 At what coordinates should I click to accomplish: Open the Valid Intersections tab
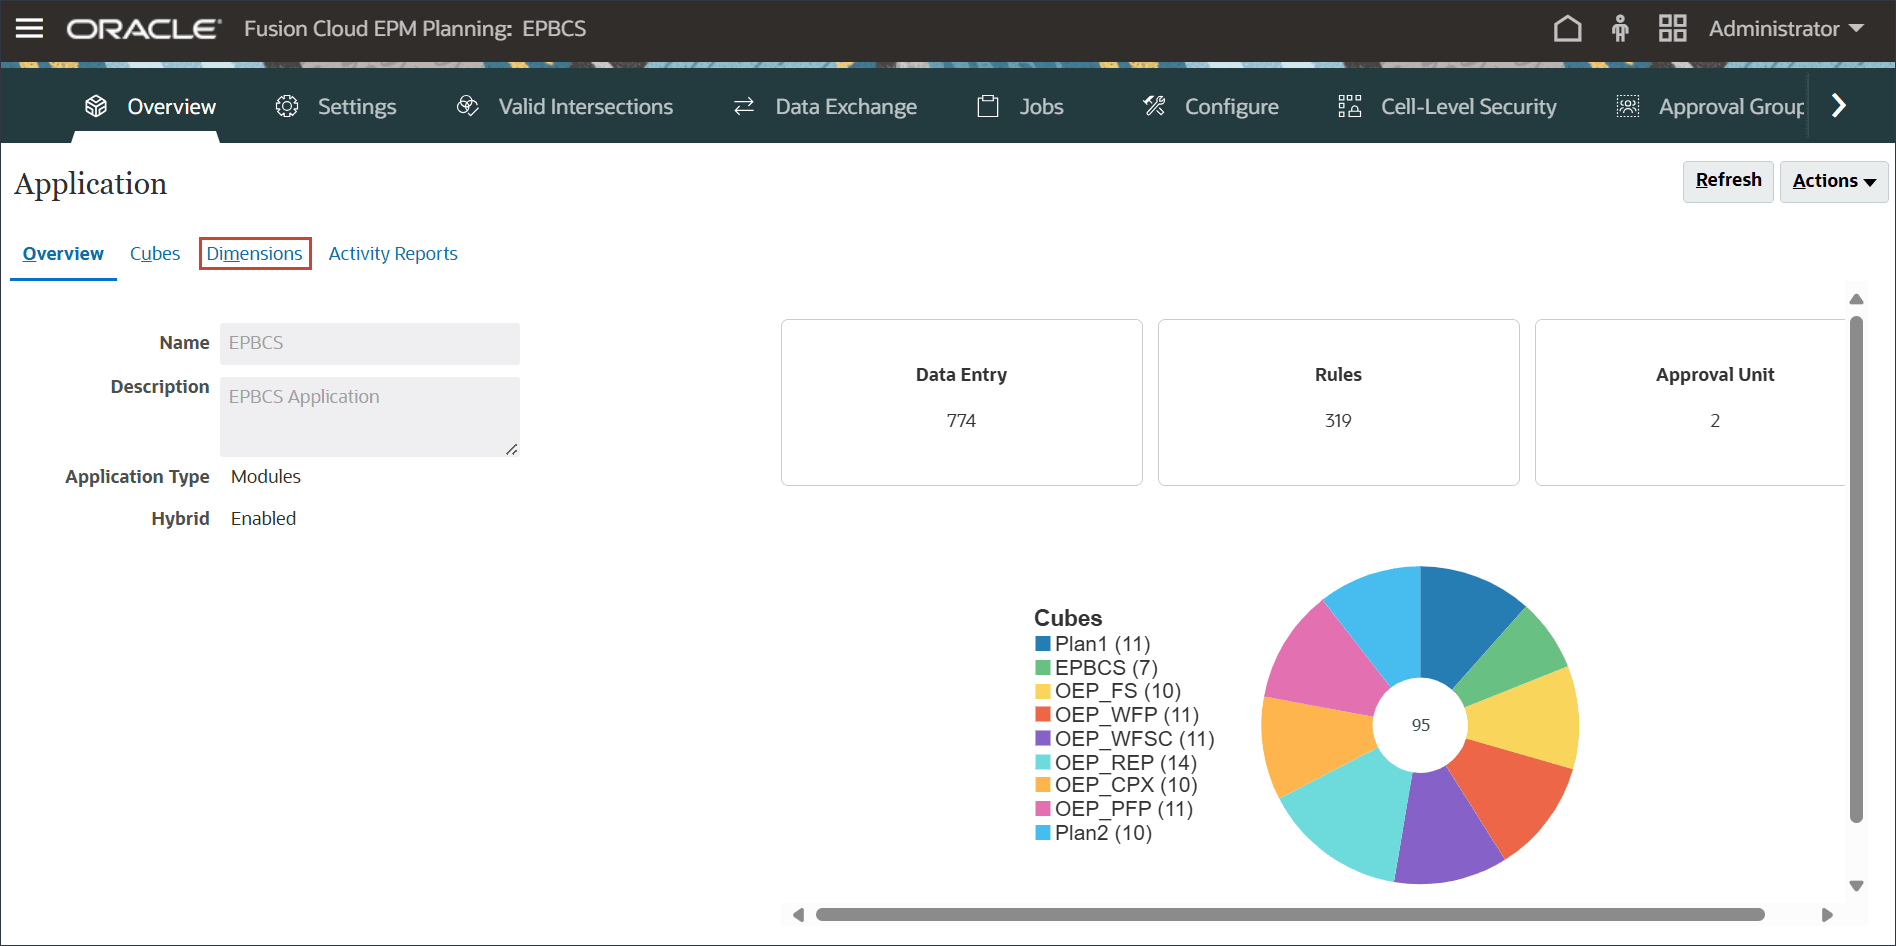pos(565,106)
